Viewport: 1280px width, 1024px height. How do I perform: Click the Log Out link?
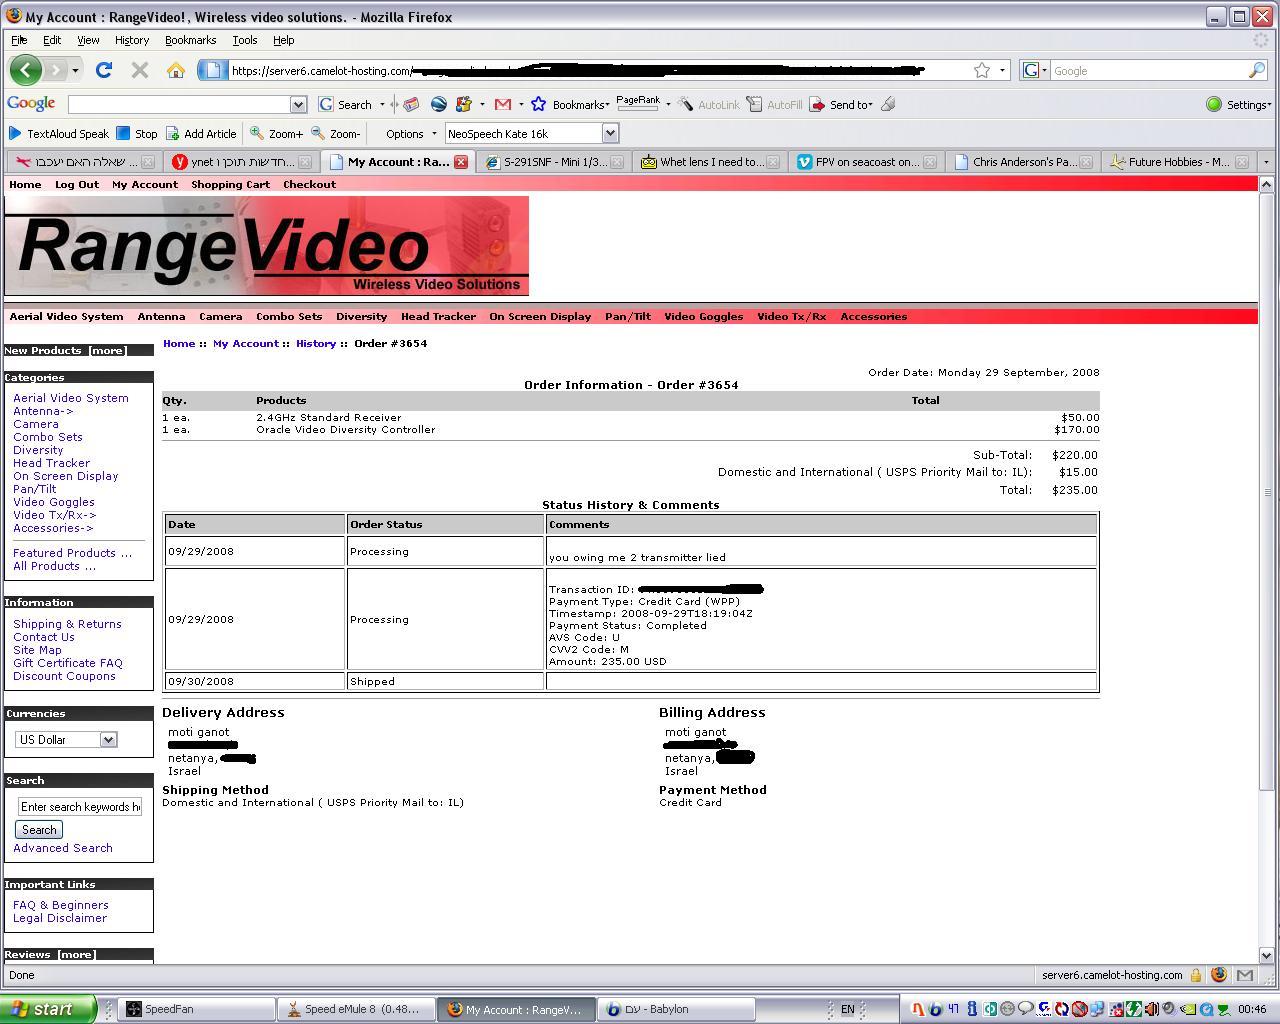point(77,184)
